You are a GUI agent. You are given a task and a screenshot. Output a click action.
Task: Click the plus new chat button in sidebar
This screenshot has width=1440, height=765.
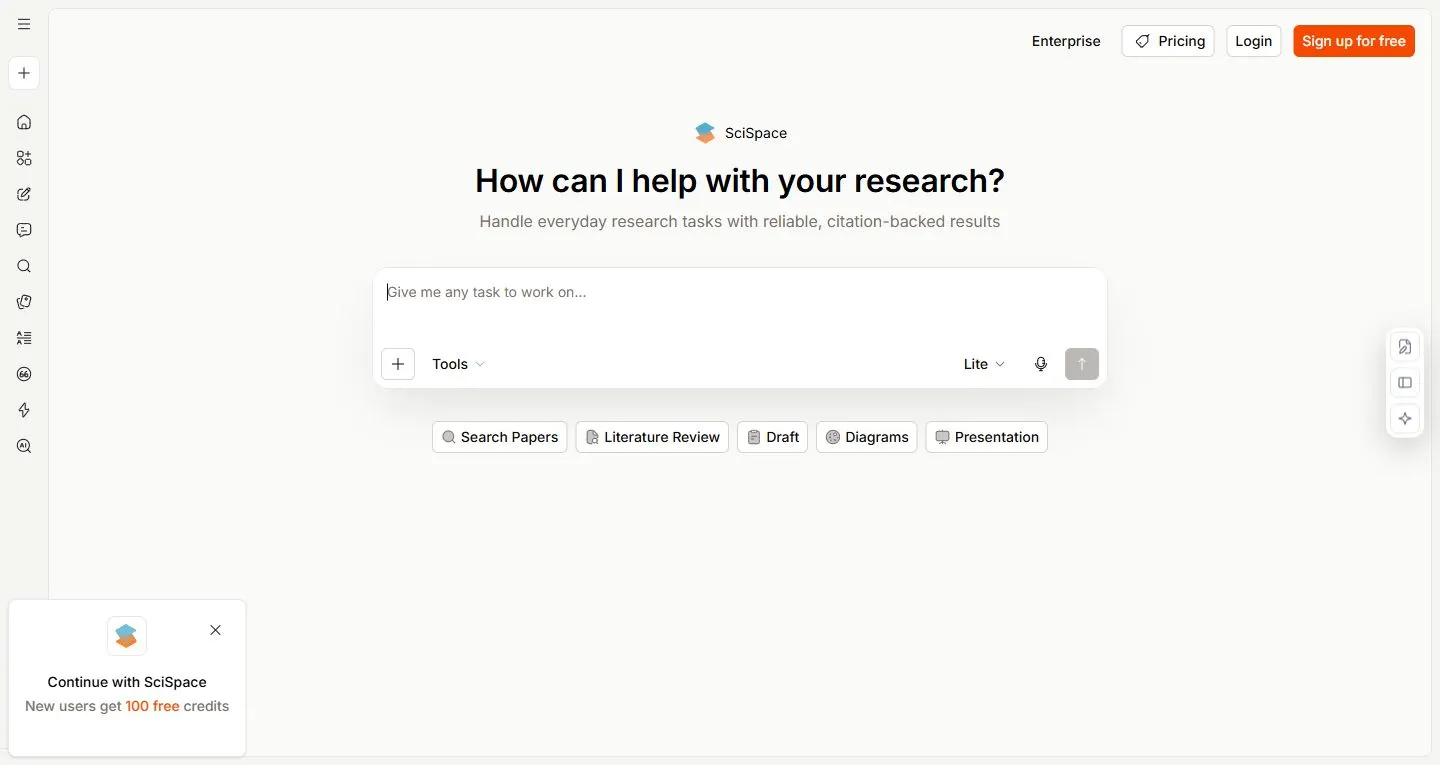24,73
